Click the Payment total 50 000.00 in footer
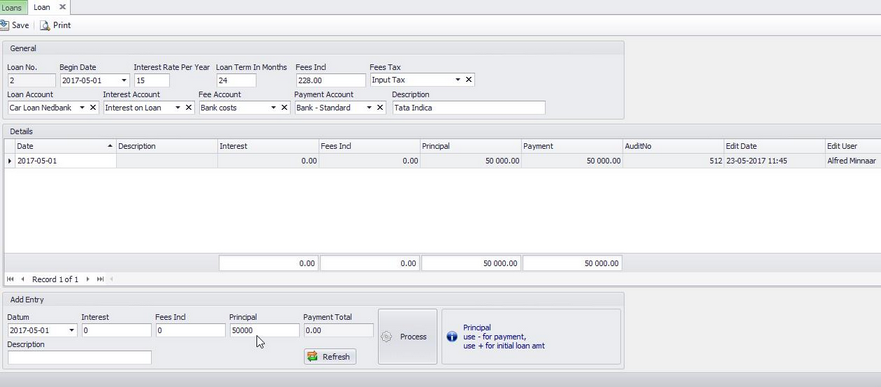 coord(572,263)
